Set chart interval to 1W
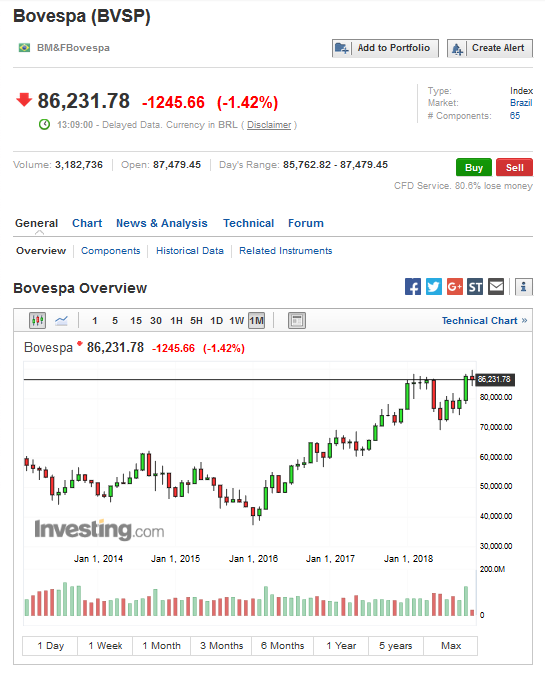545x678 pixels. tap(237, 321)
